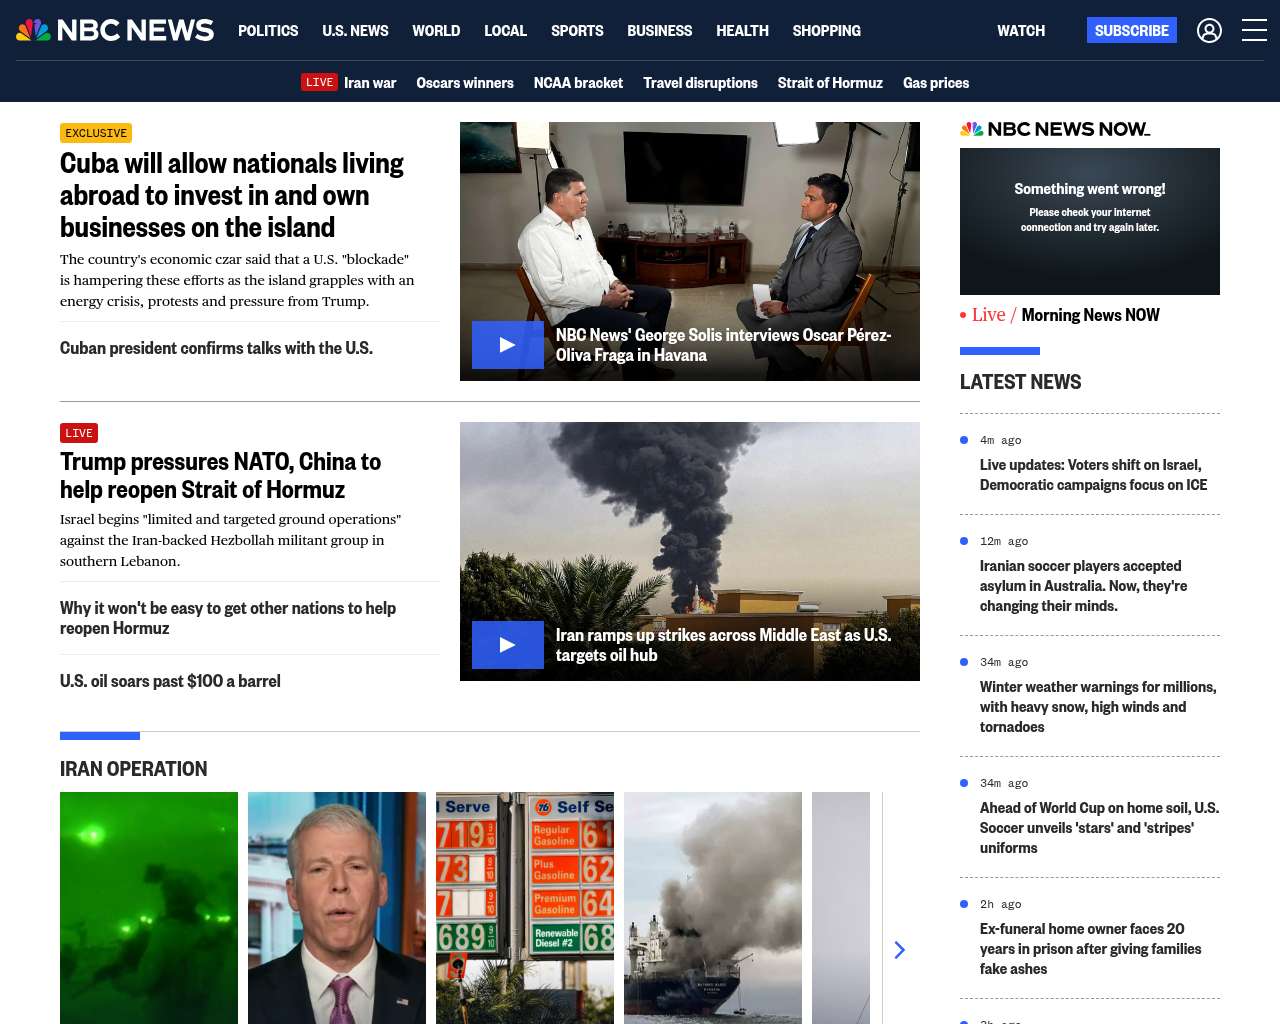Open the gas price sign thumbnail
Image resolution: width=1280 pixels, height=1024 pixels.
pyautogui.click(x=525, y=907)
